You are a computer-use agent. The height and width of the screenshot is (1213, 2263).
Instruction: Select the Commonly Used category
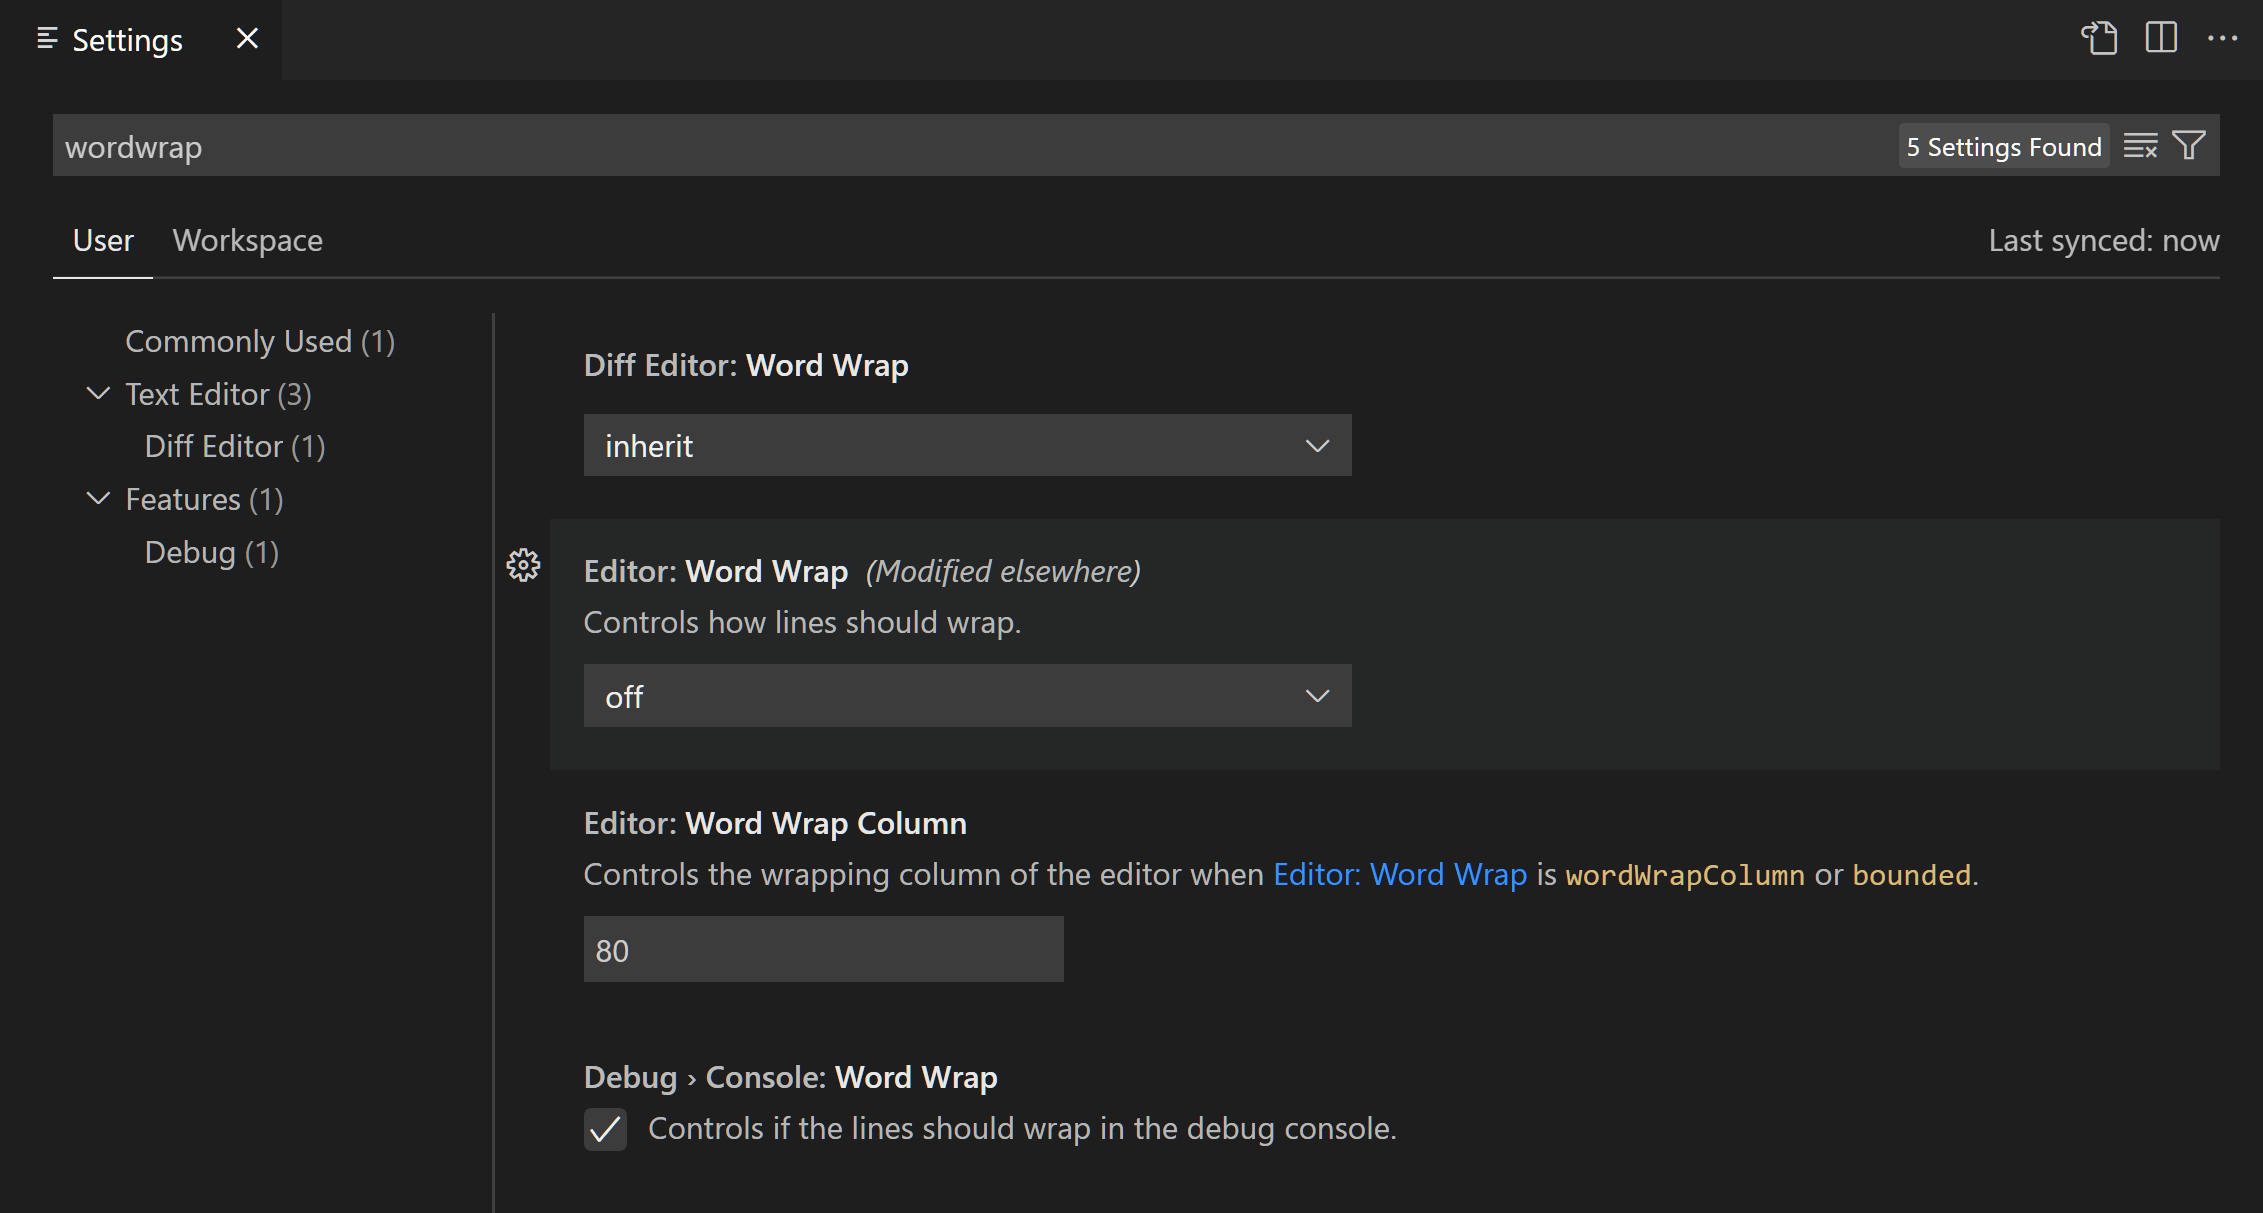point(262,340)
